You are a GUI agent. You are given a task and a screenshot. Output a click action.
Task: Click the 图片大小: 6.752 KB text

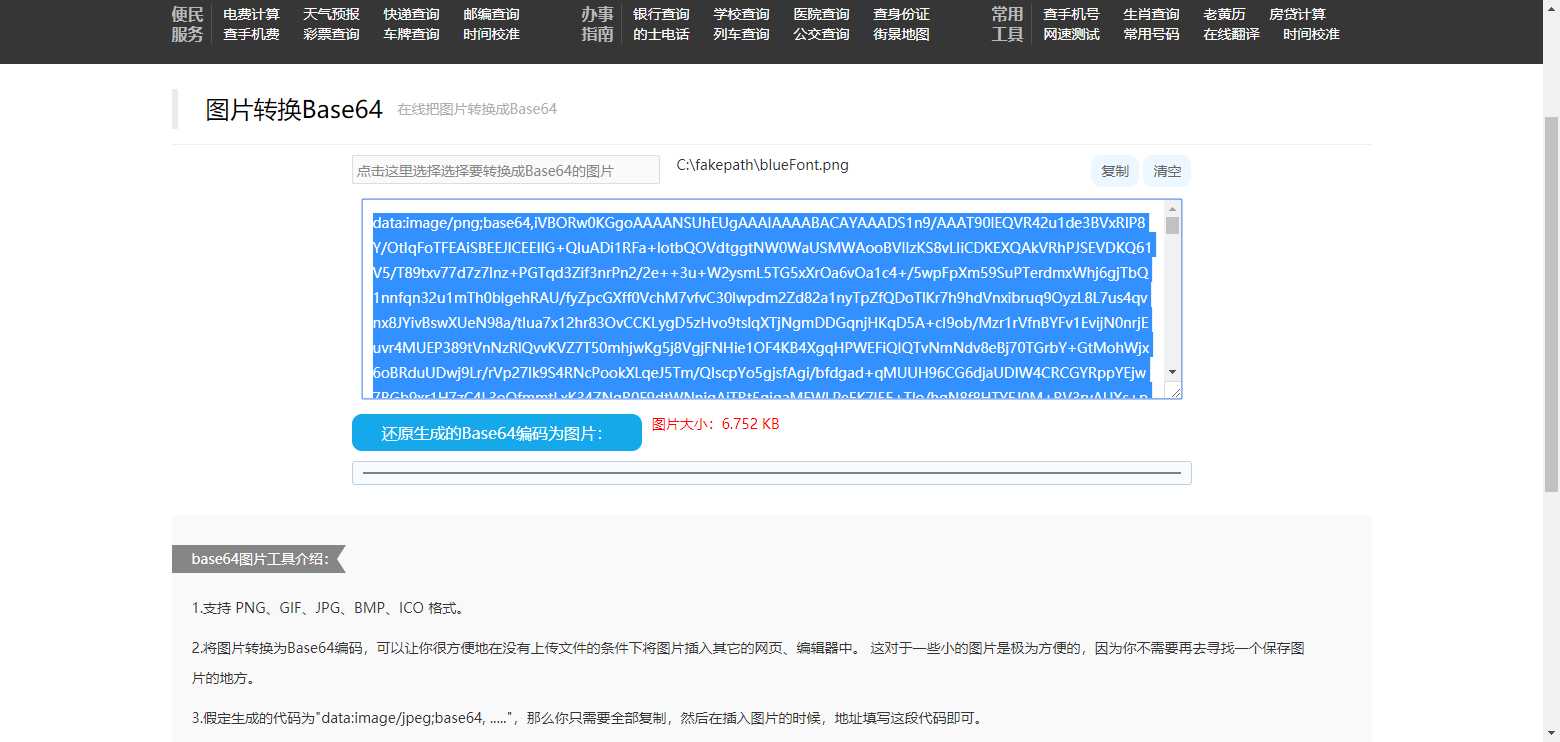(715, 424)
